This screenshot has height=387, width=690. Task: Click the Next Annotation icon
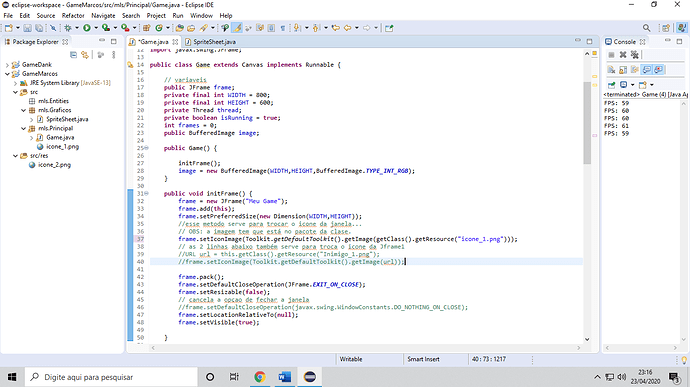(x=297, y=28)
